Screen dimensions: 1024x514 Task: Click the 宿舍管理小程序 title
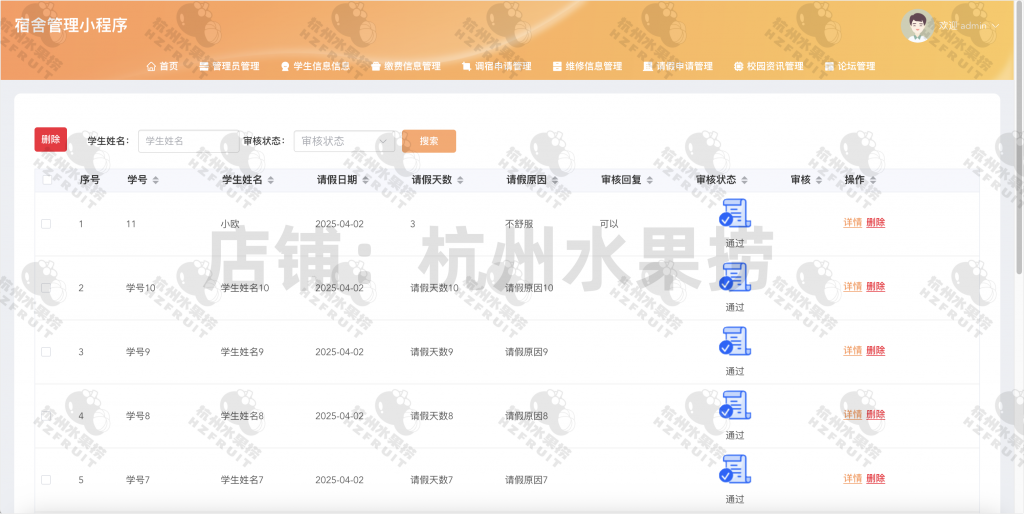(71, 26)
